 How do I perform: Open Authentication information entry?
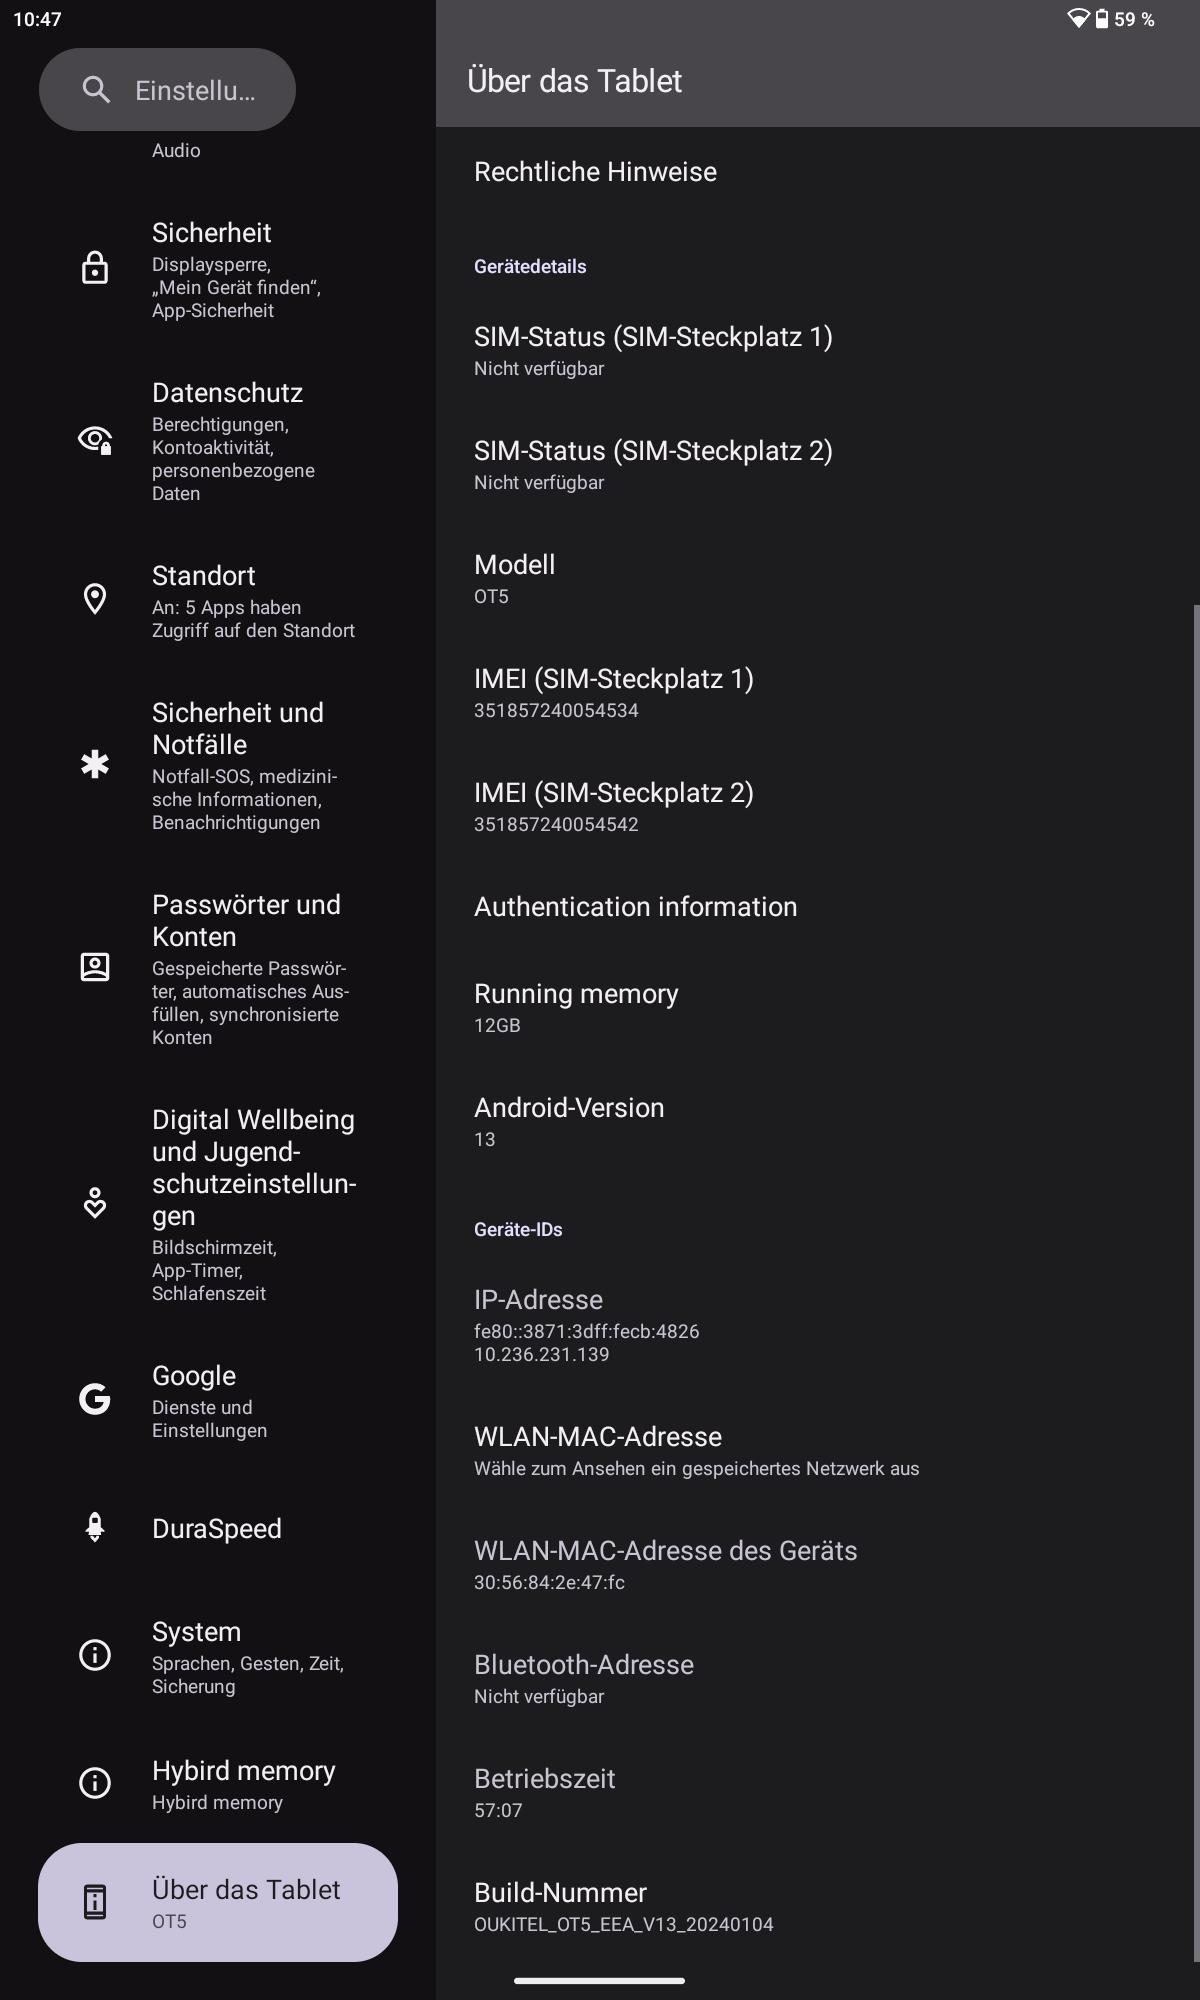818,907
